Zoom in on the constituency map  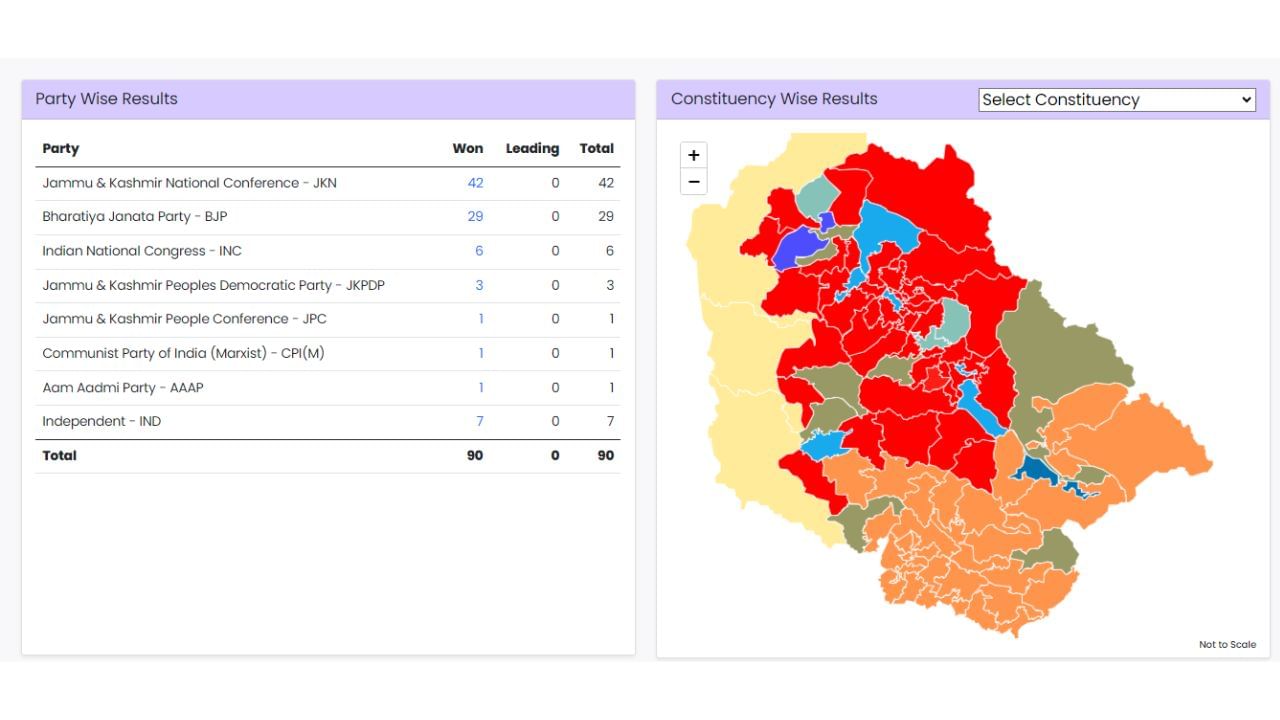(693, 155)
